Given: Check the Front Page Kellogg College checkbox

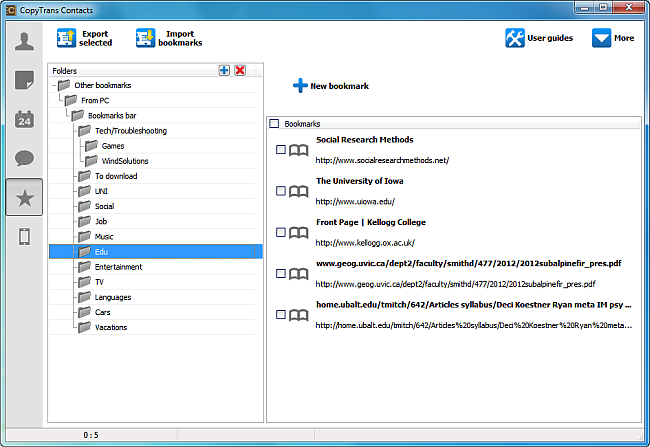Looking at the screenshot, I should click(x=281, y=232).
